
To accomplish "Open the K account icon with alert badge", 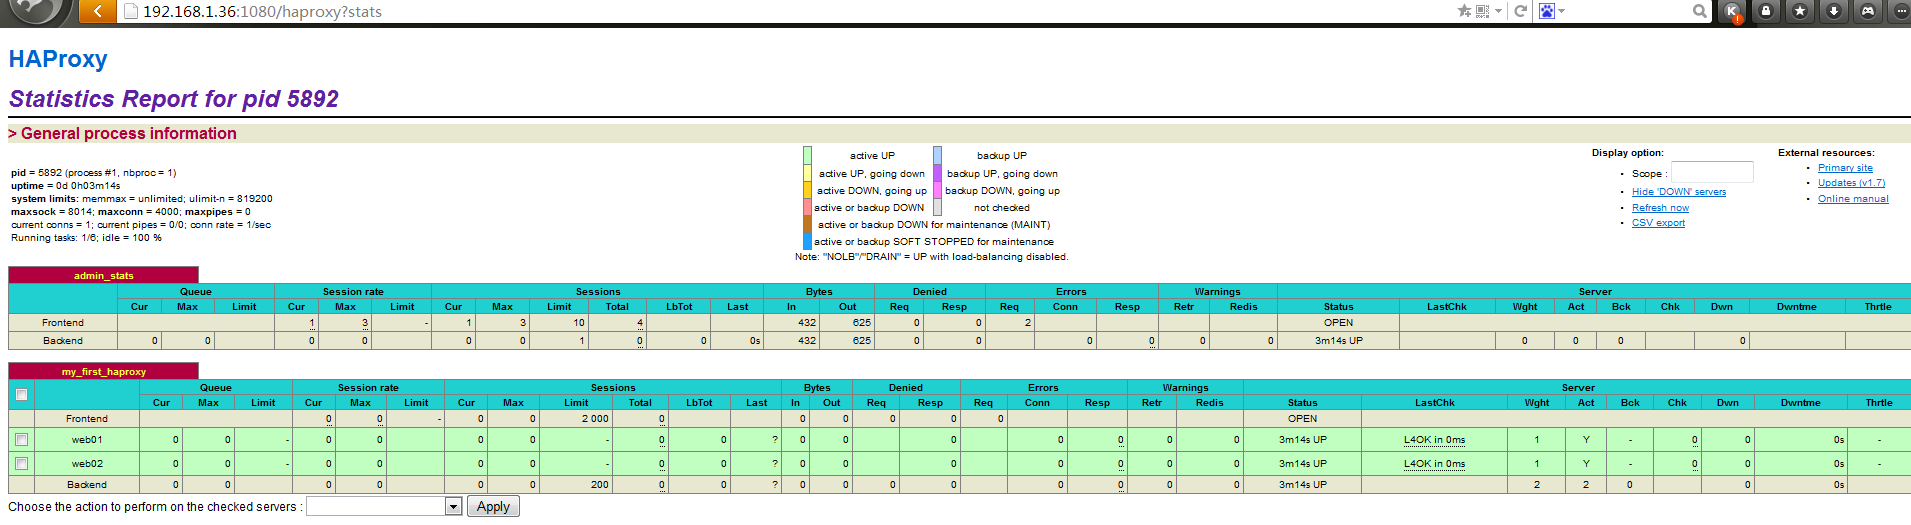I will tap(1732, 11).
